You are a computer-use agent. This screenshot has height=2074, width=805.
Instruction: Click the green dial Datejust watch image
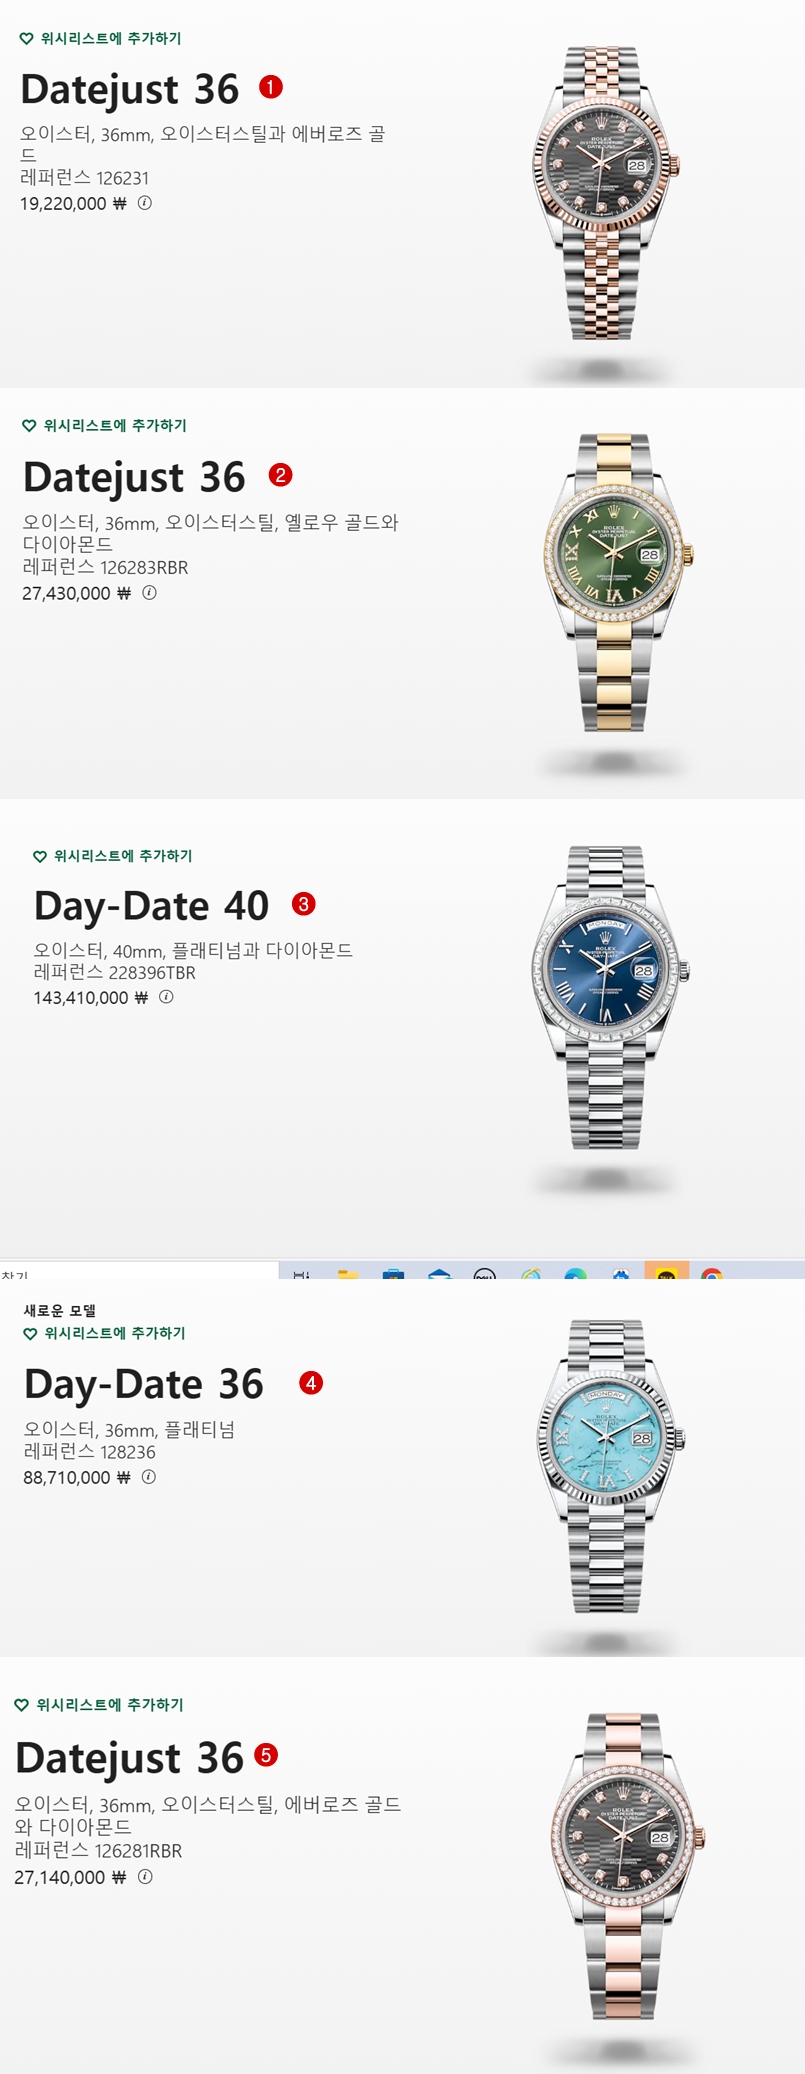[618, 582]
